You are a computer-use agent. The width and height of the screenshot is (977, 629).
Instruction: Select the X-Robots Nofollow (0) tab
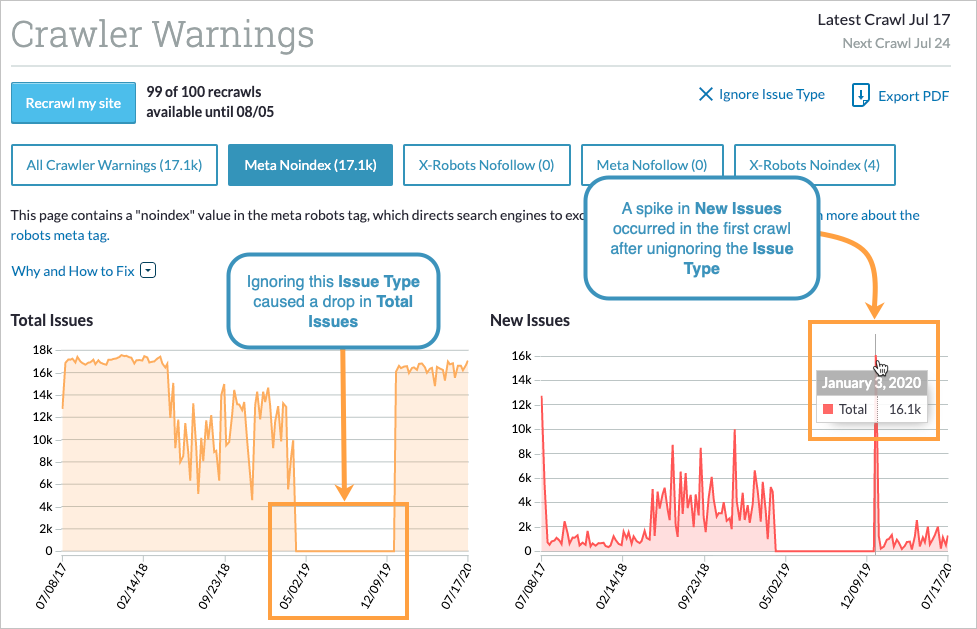point(486,164)
